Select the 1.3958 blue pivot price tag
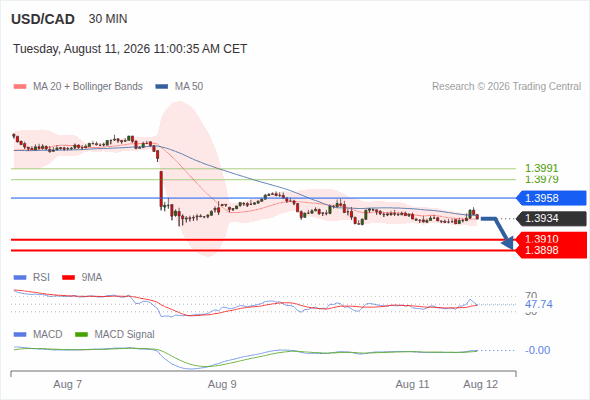 552,198
